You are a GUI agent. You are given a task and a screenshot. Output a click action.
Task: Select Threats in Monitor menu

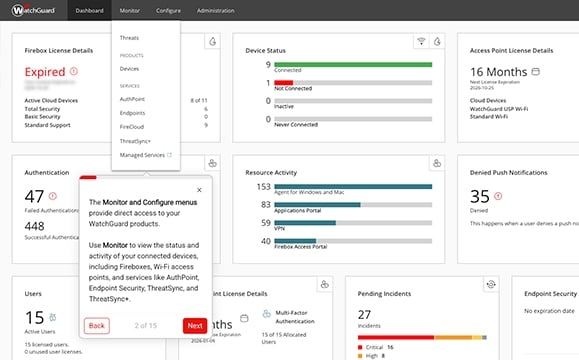click(x=129, y=38)
